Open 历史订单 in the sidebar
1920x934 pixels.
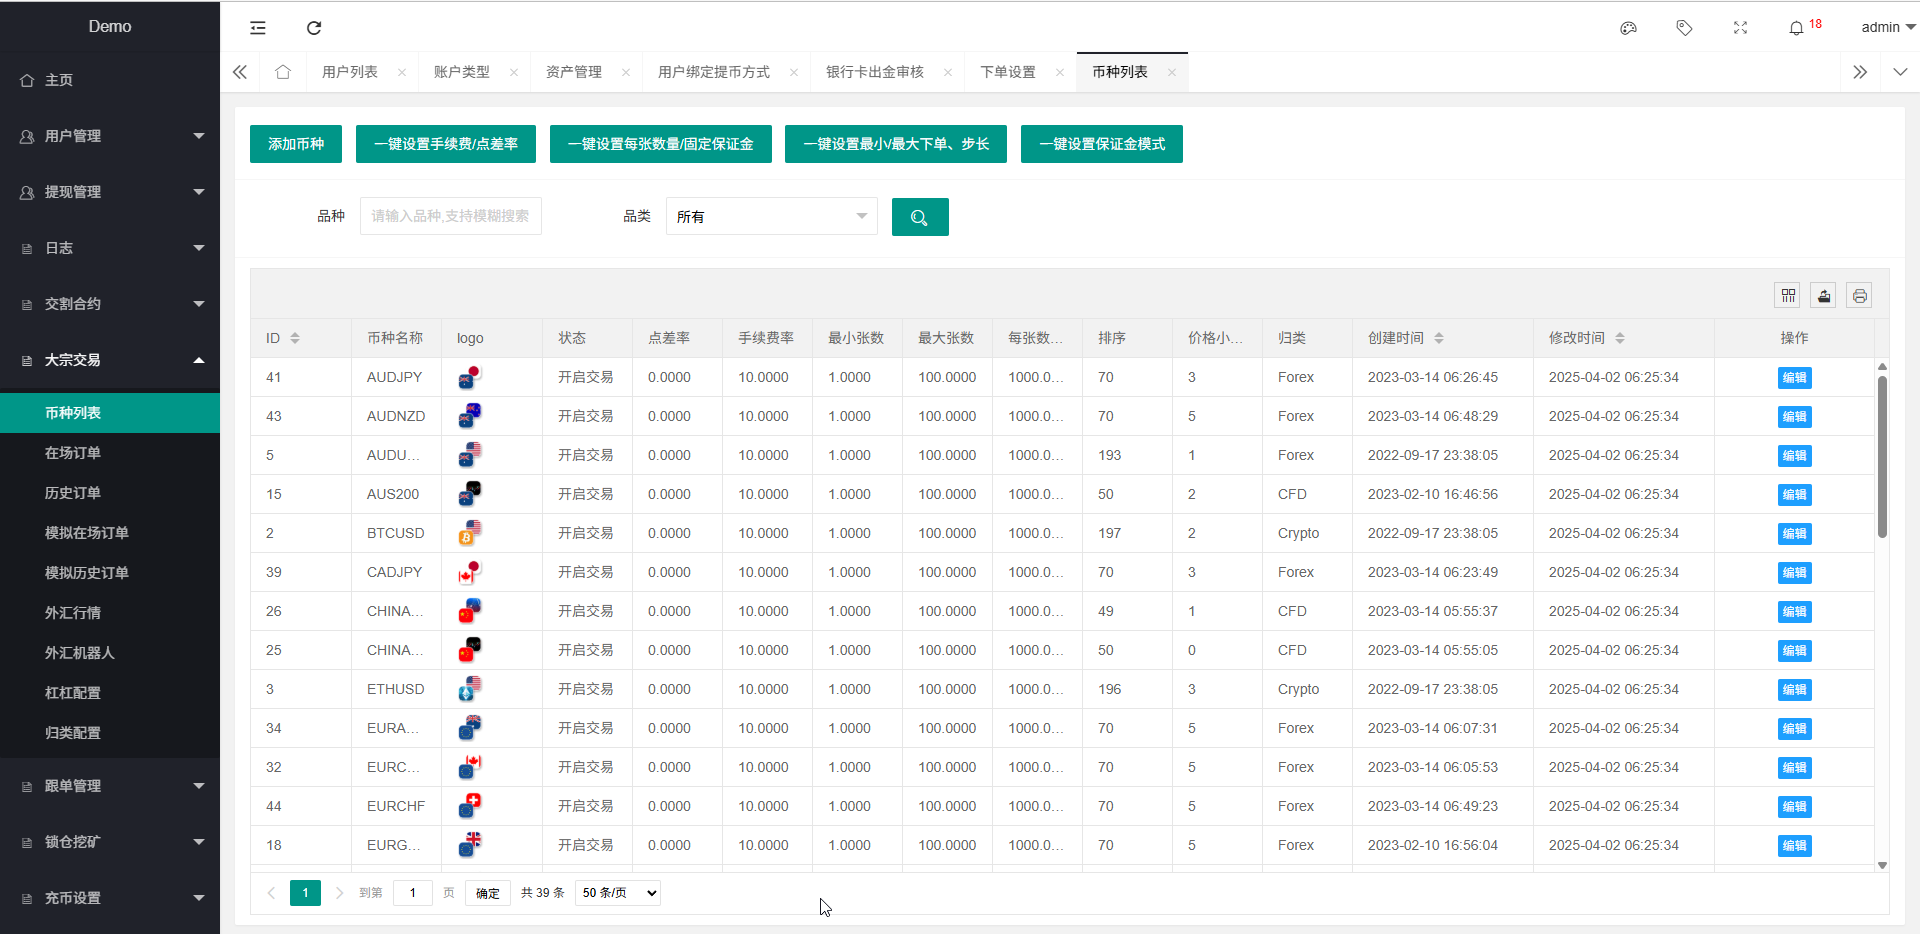pos(73,493)
